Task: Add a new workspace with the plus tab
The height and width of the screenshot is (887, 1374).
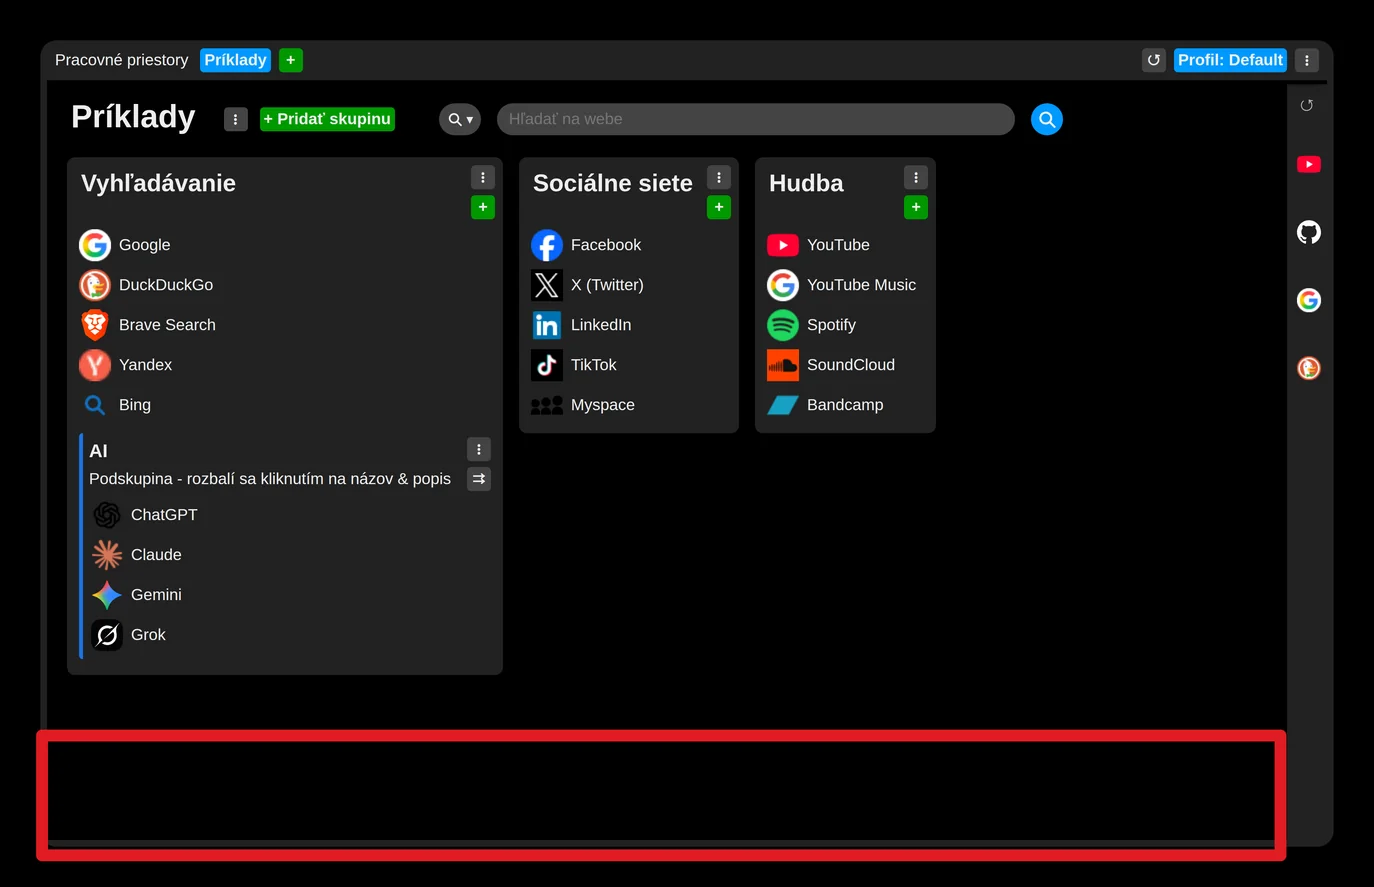Action: coord(291,60)
